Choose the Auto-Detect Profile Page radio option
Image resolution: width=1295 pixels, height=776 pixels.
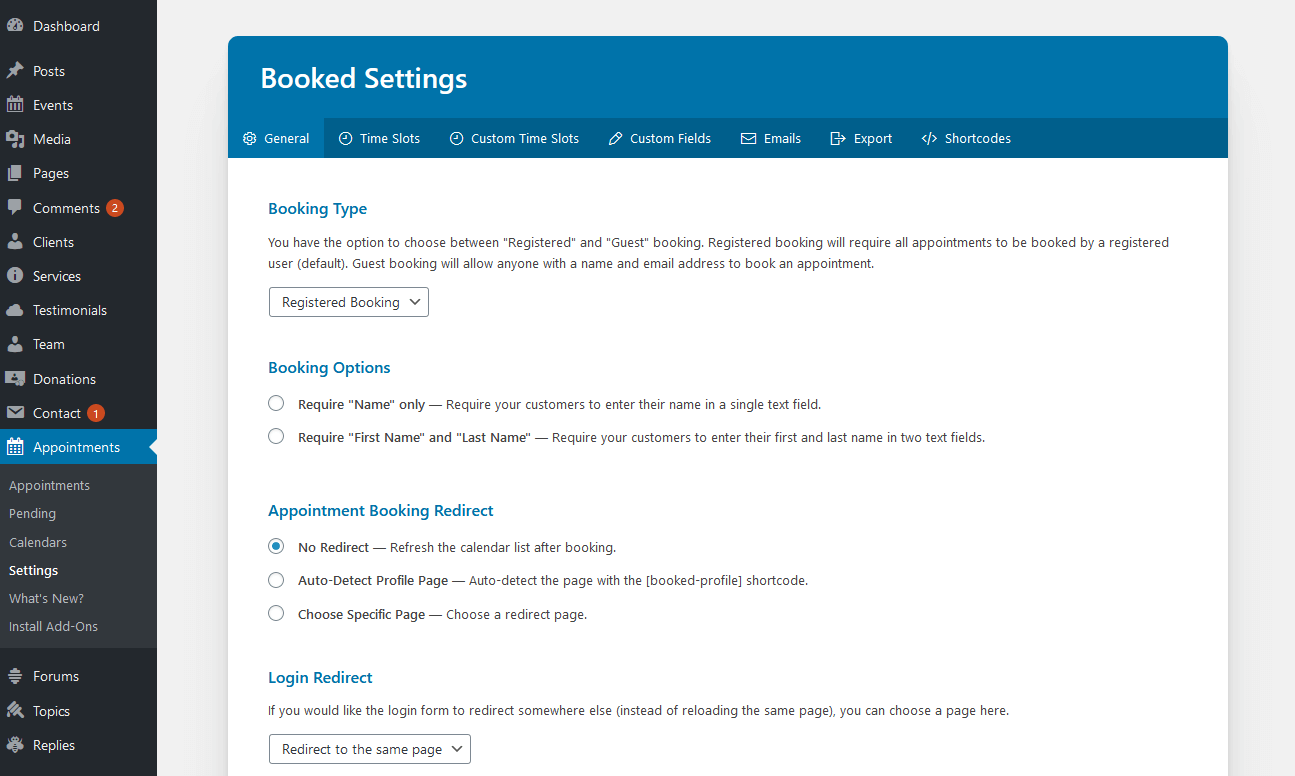tap(276, 580)
